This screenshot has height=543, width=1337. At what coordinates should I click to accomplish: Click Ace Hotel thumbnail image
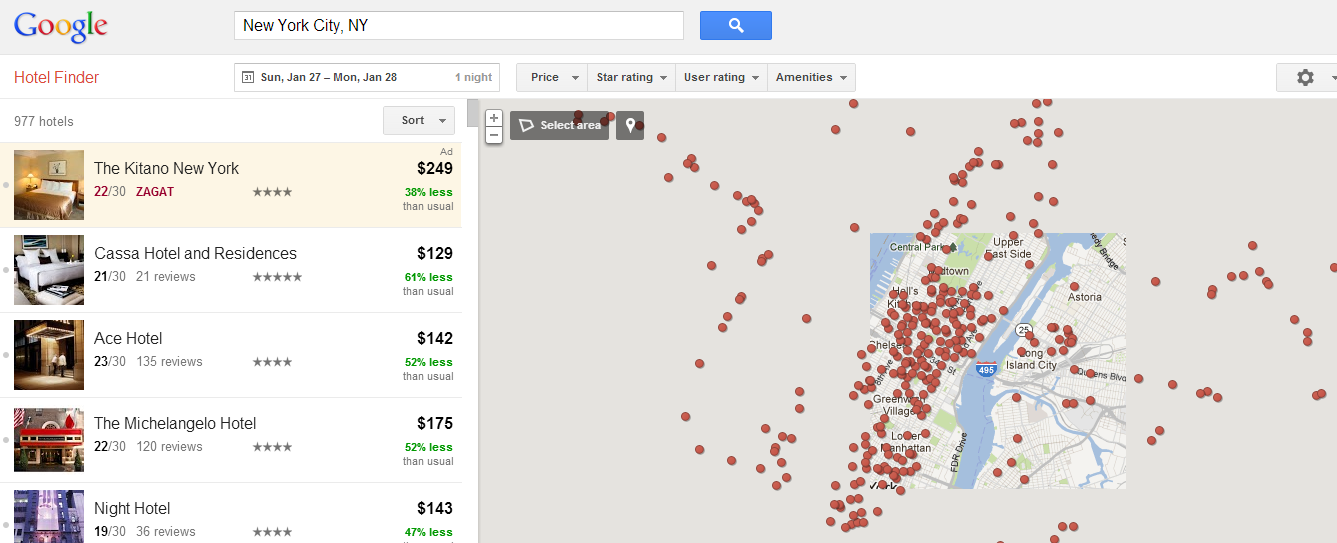[x=49, y=355]
